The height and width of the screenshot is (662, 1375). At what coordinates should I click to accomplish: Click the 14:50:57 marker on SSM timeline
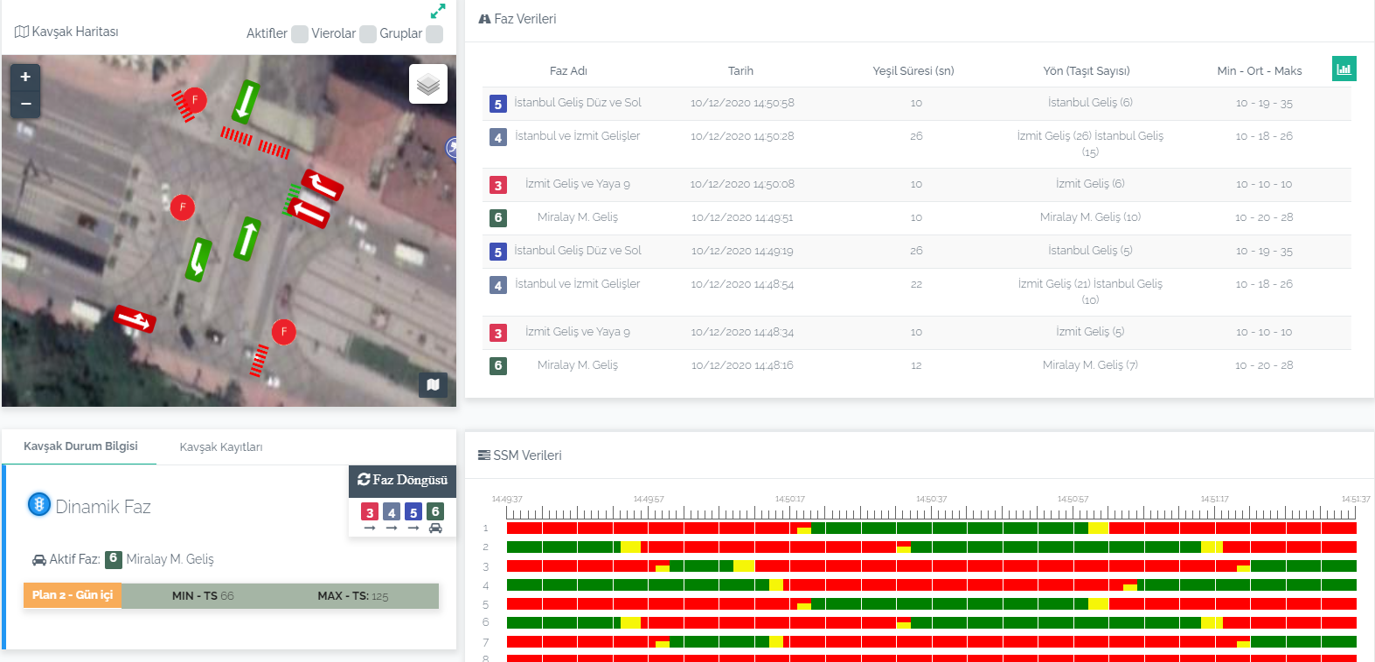pos(1073,498)
